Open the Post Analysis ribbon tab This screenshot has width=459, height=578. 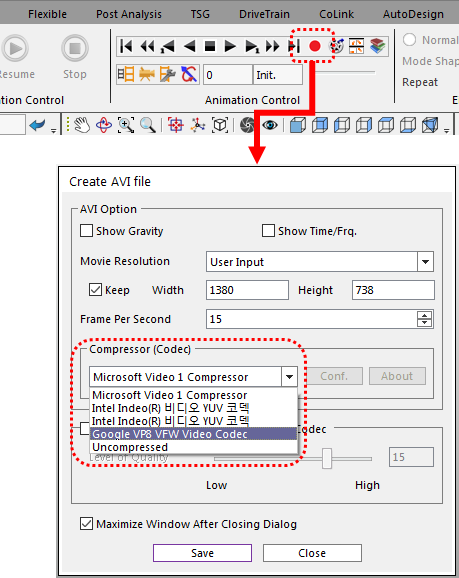[129, 14]
